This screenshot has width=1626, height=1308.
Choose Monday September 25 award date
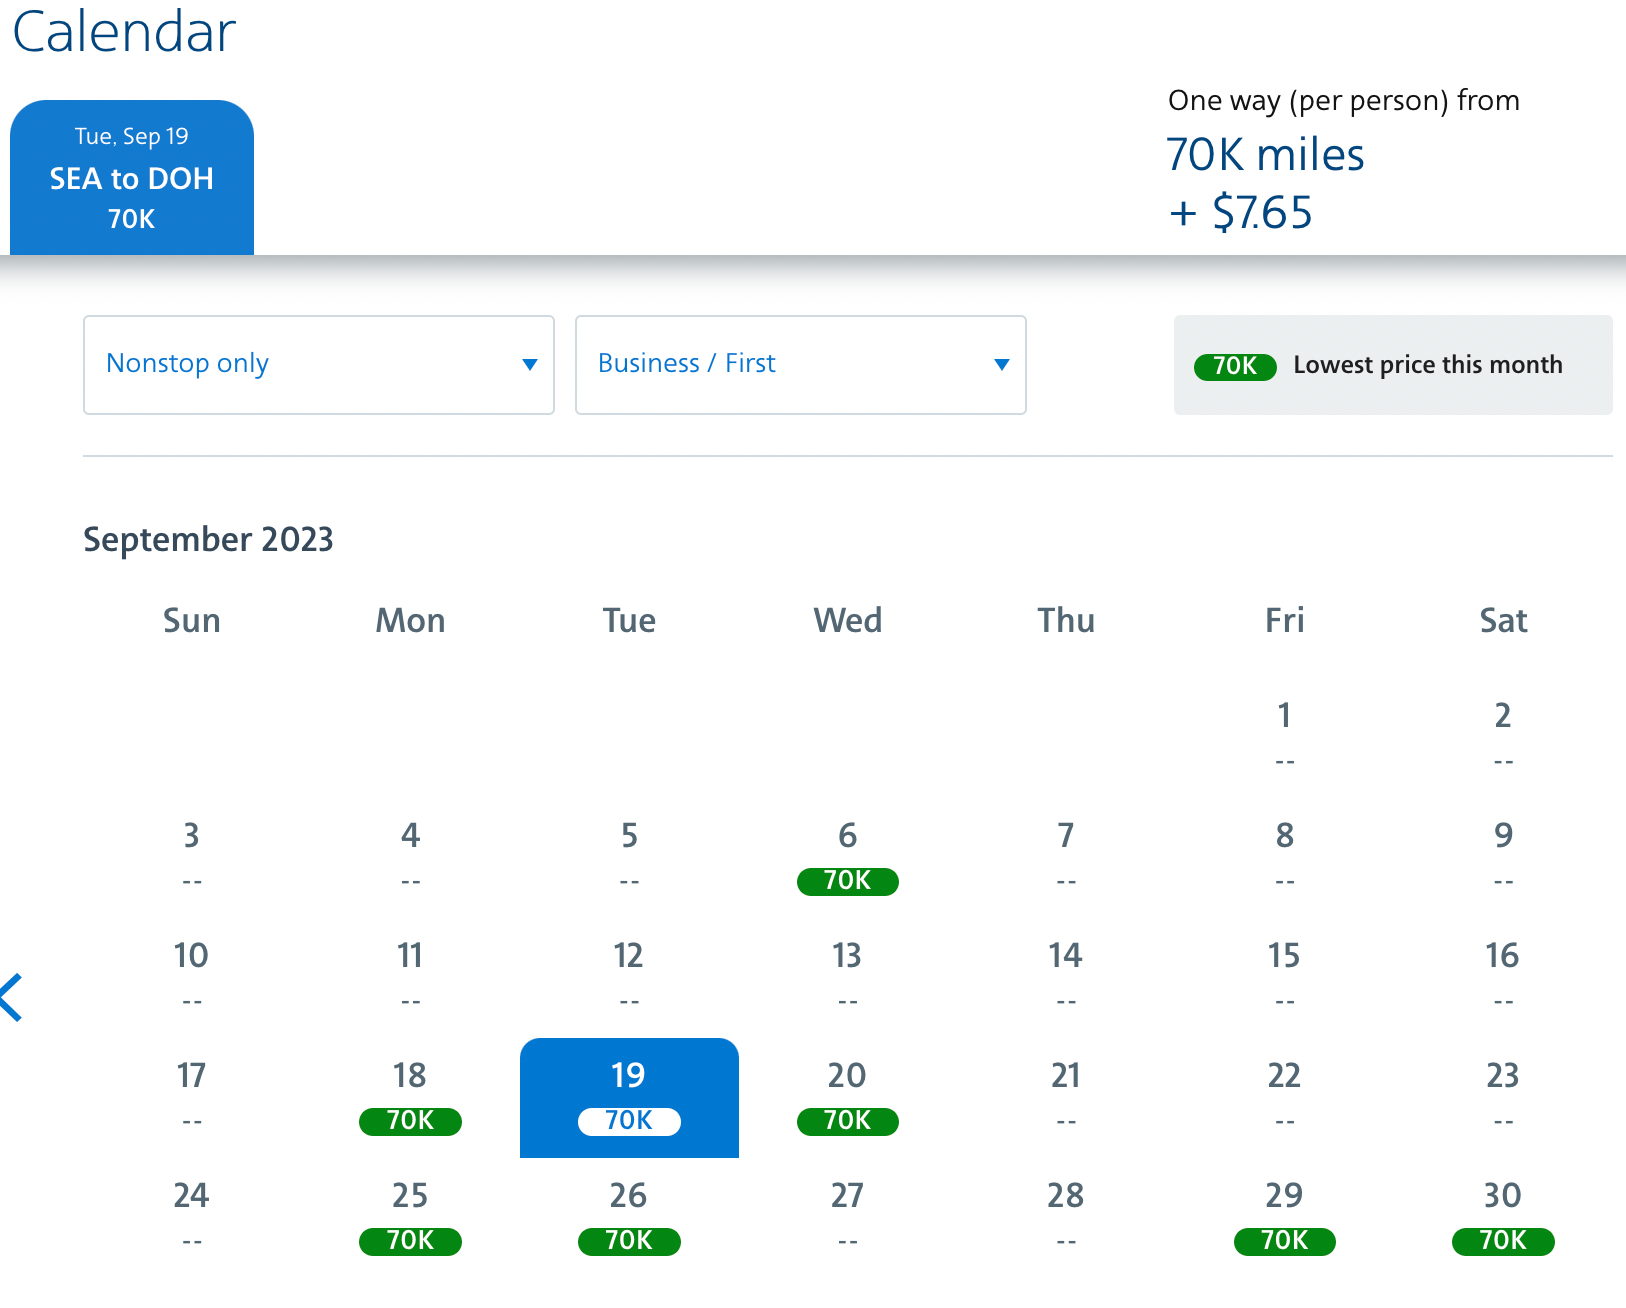(x=410, y=1217)
